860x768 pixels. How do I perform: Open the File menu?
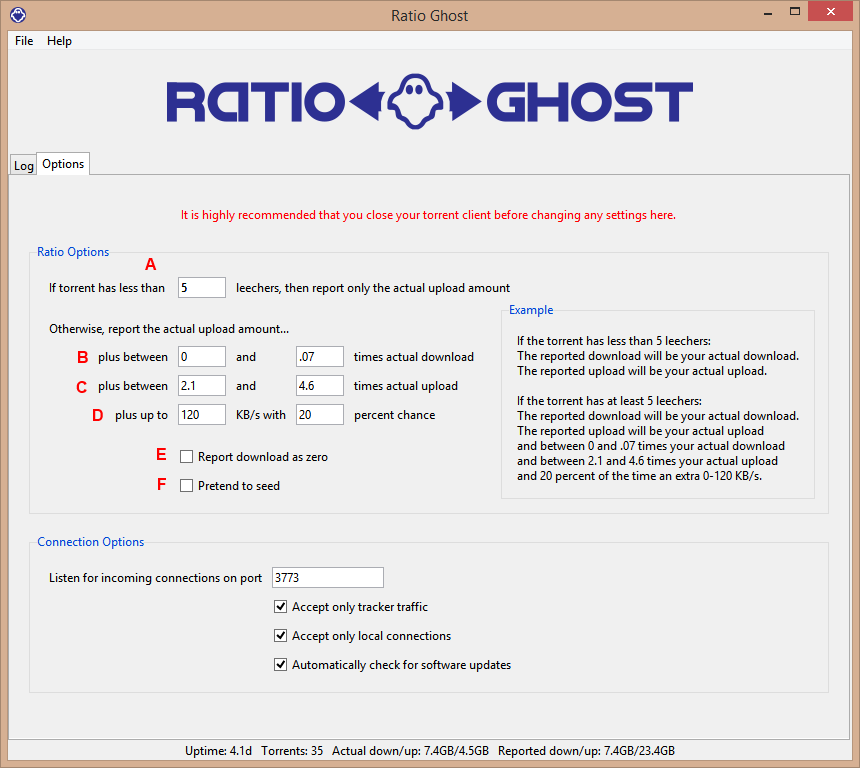pyautogui.click(x=24, y=41)
